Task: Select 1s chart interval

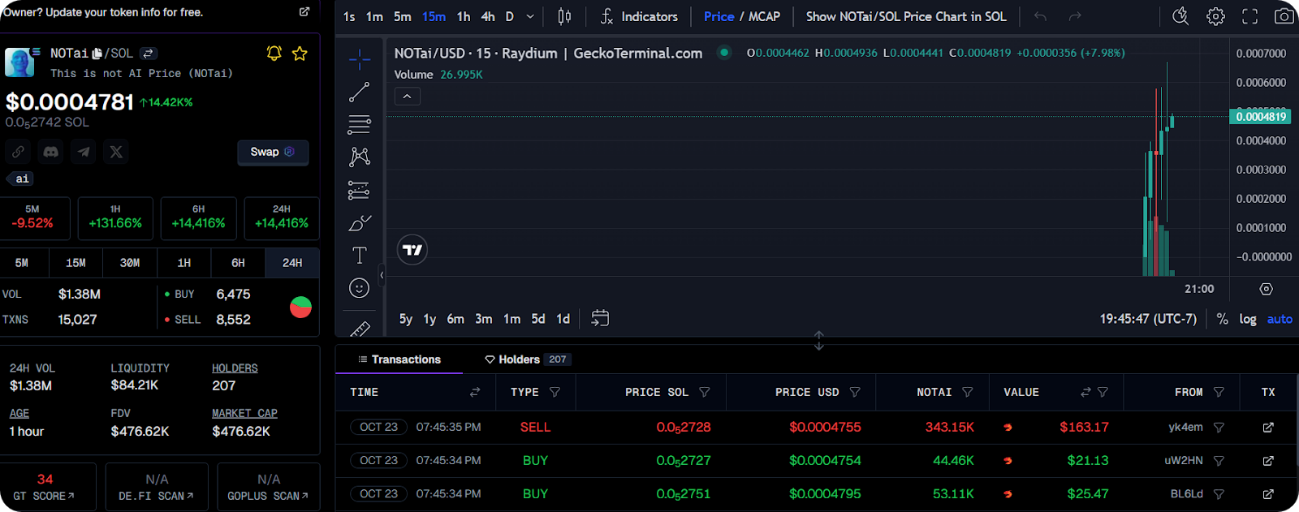Action: 349,16
